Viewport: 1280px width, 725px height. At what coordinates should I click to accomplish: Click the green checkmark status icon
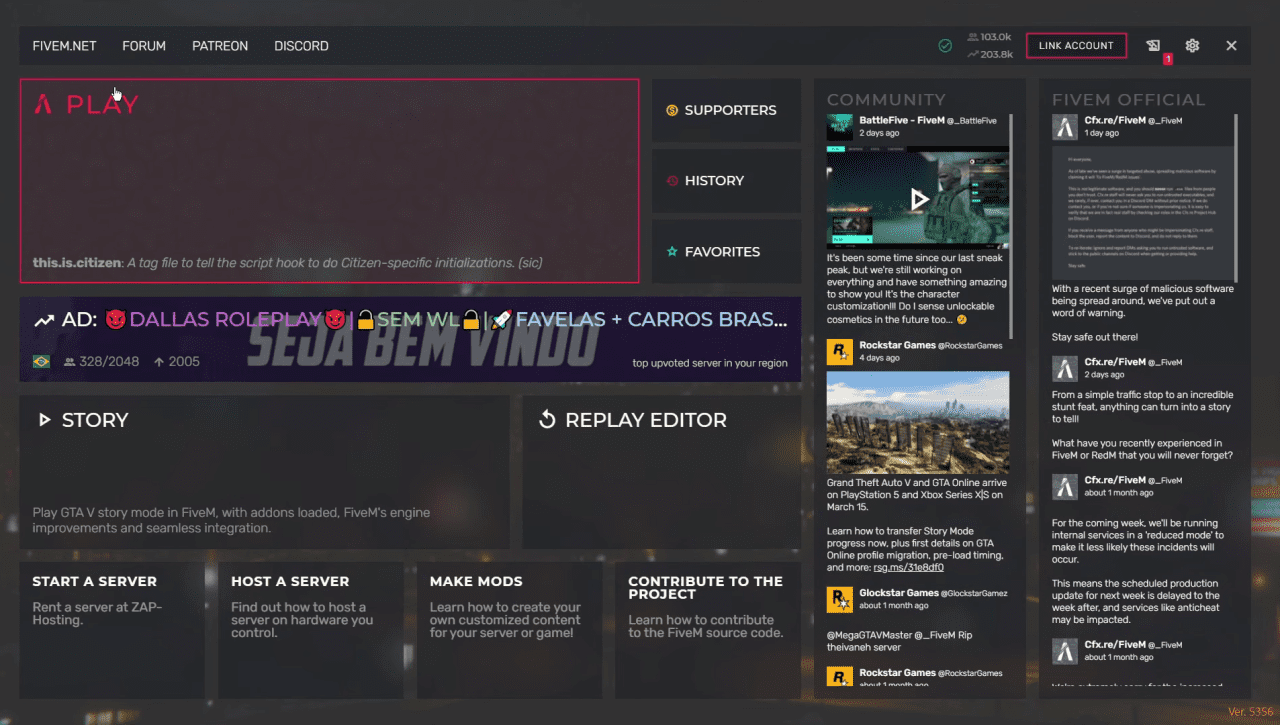click(945, 46)
